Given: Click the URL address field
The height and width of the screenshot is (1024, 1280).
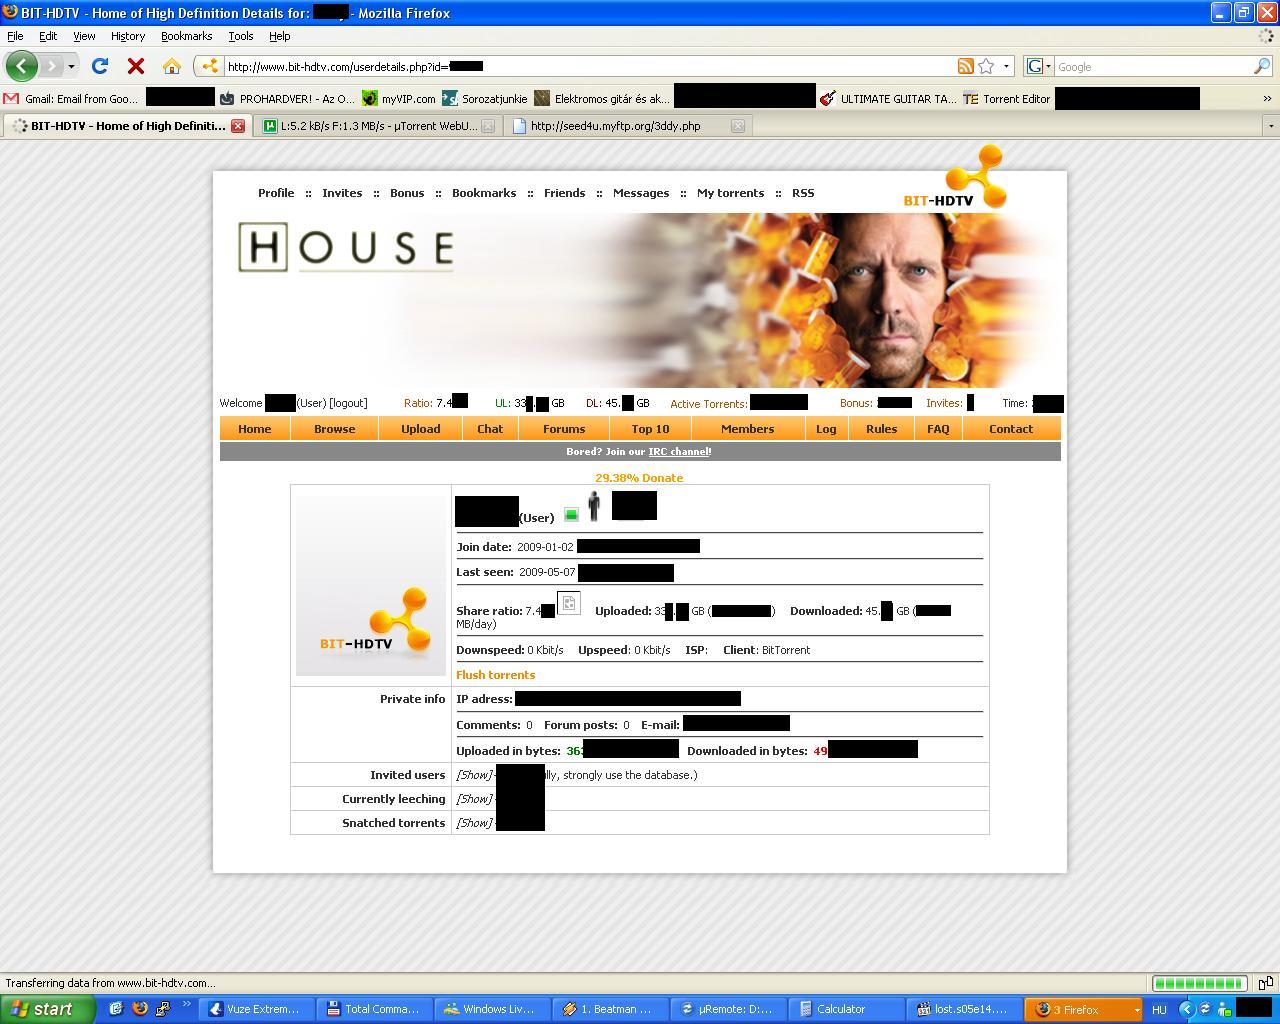Looking at the screenshot, I should click(590, 66).
